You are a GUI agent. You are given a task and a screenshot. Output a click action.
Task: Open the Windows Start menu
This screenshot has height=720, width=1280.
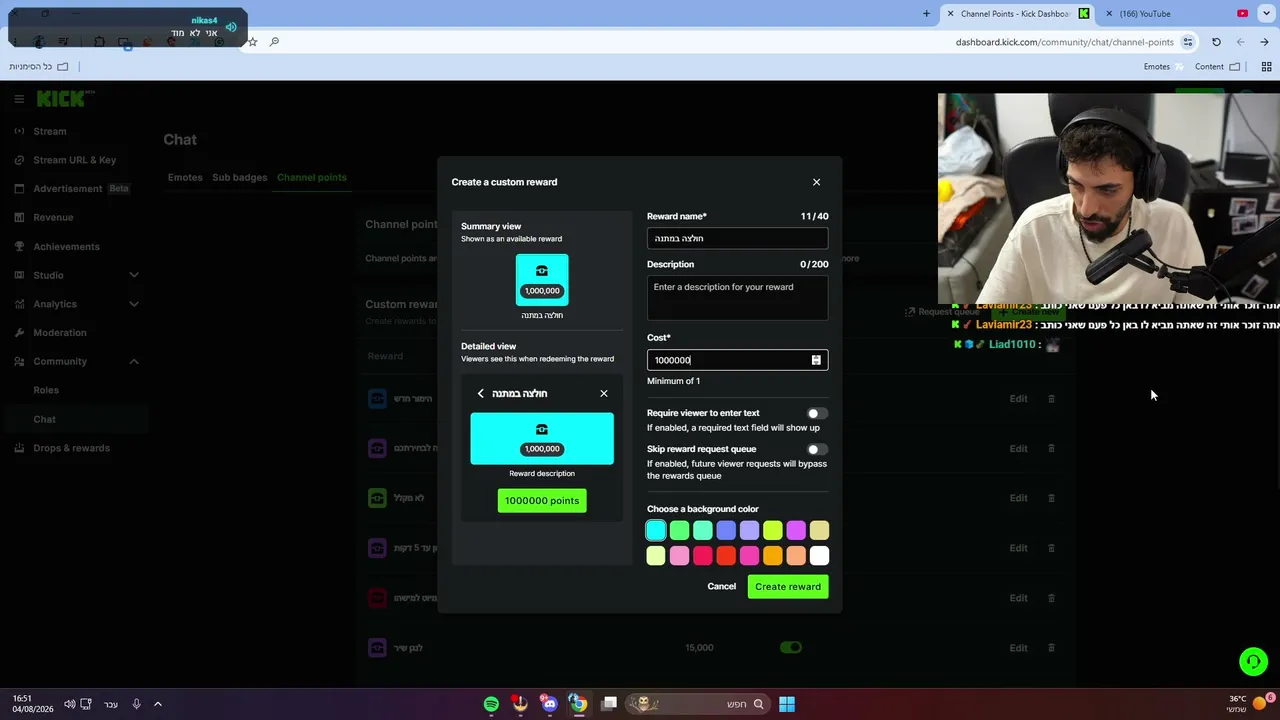(x=787, y=704)
